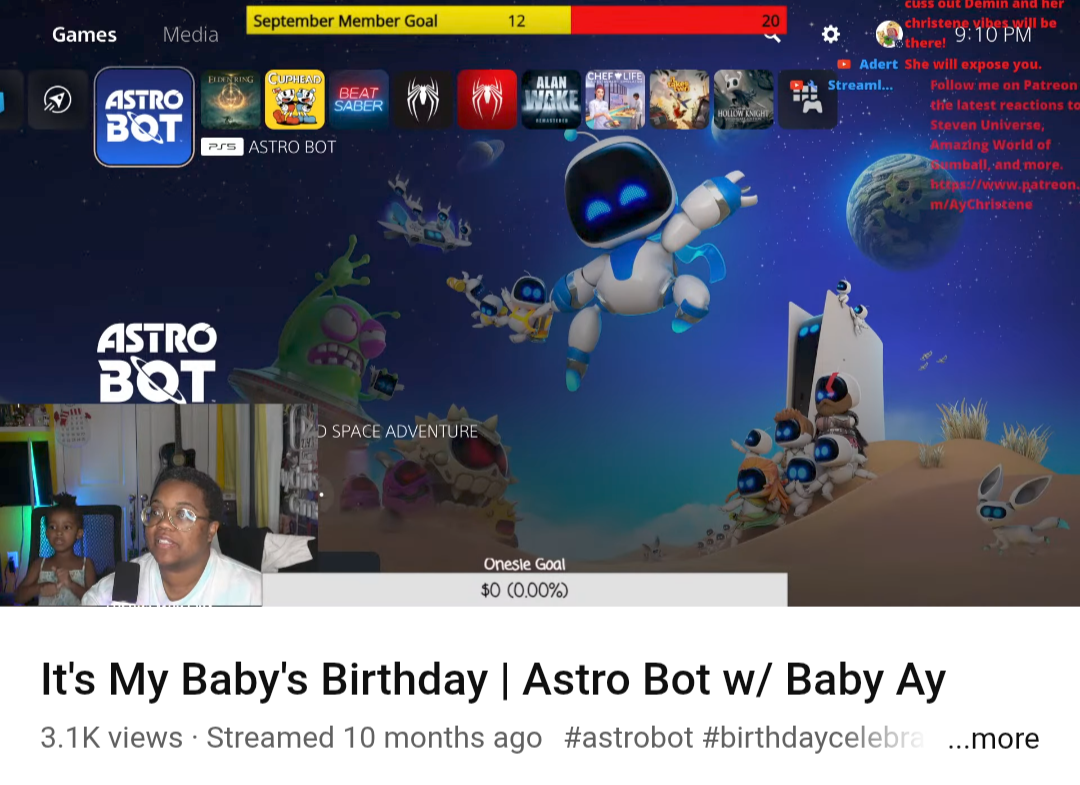Switch to the Media tab
The width and height of the screenshot is (1080, 785).
[x=191, y=34]
